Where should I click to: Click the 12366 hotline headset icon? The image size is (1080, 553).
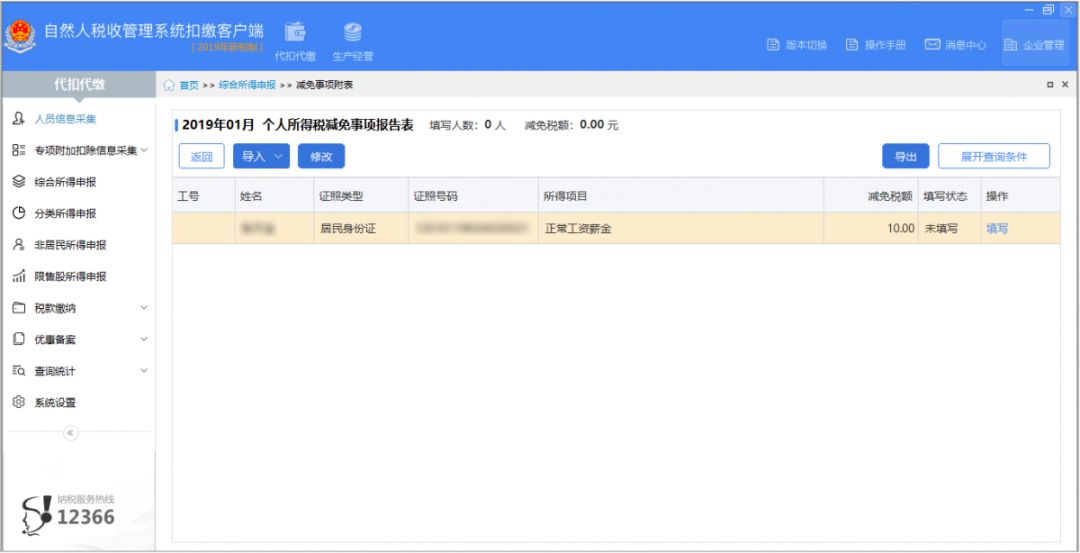pos(37,516)
